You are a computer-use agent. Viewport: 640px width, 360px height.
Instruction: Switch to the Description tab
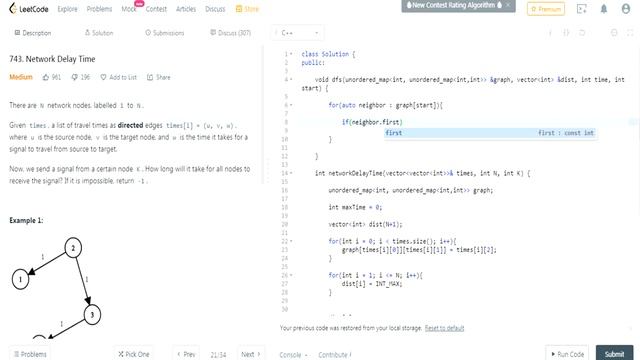pyautogui.click(x=33, y=33)
